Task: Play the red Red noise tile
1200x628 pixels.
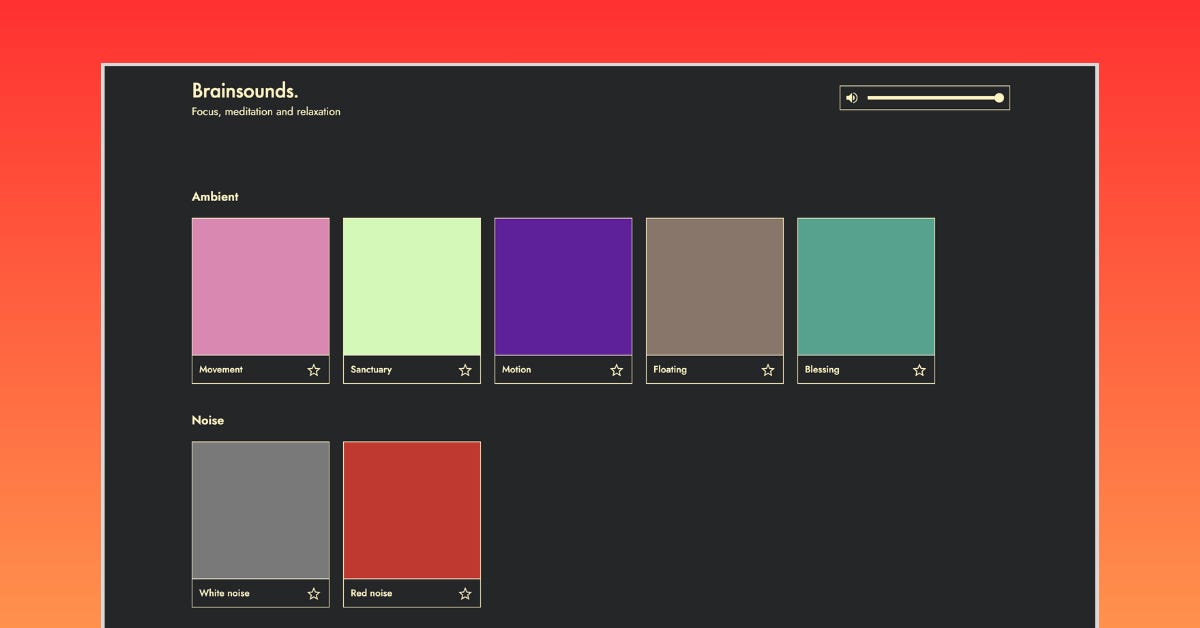Action: [412, 510]
